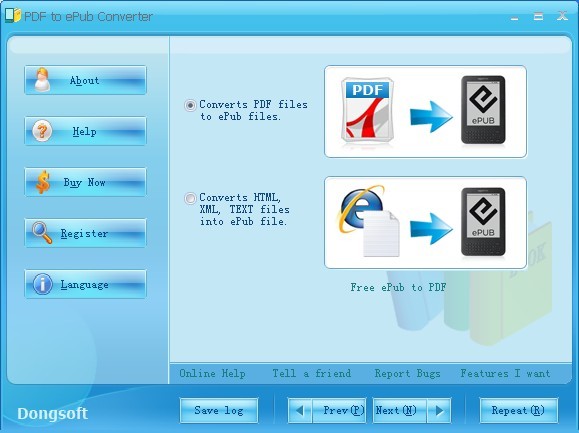
Task: Click the app book icon in title bar
Action: pyautogui.click(x=13, y=16)
